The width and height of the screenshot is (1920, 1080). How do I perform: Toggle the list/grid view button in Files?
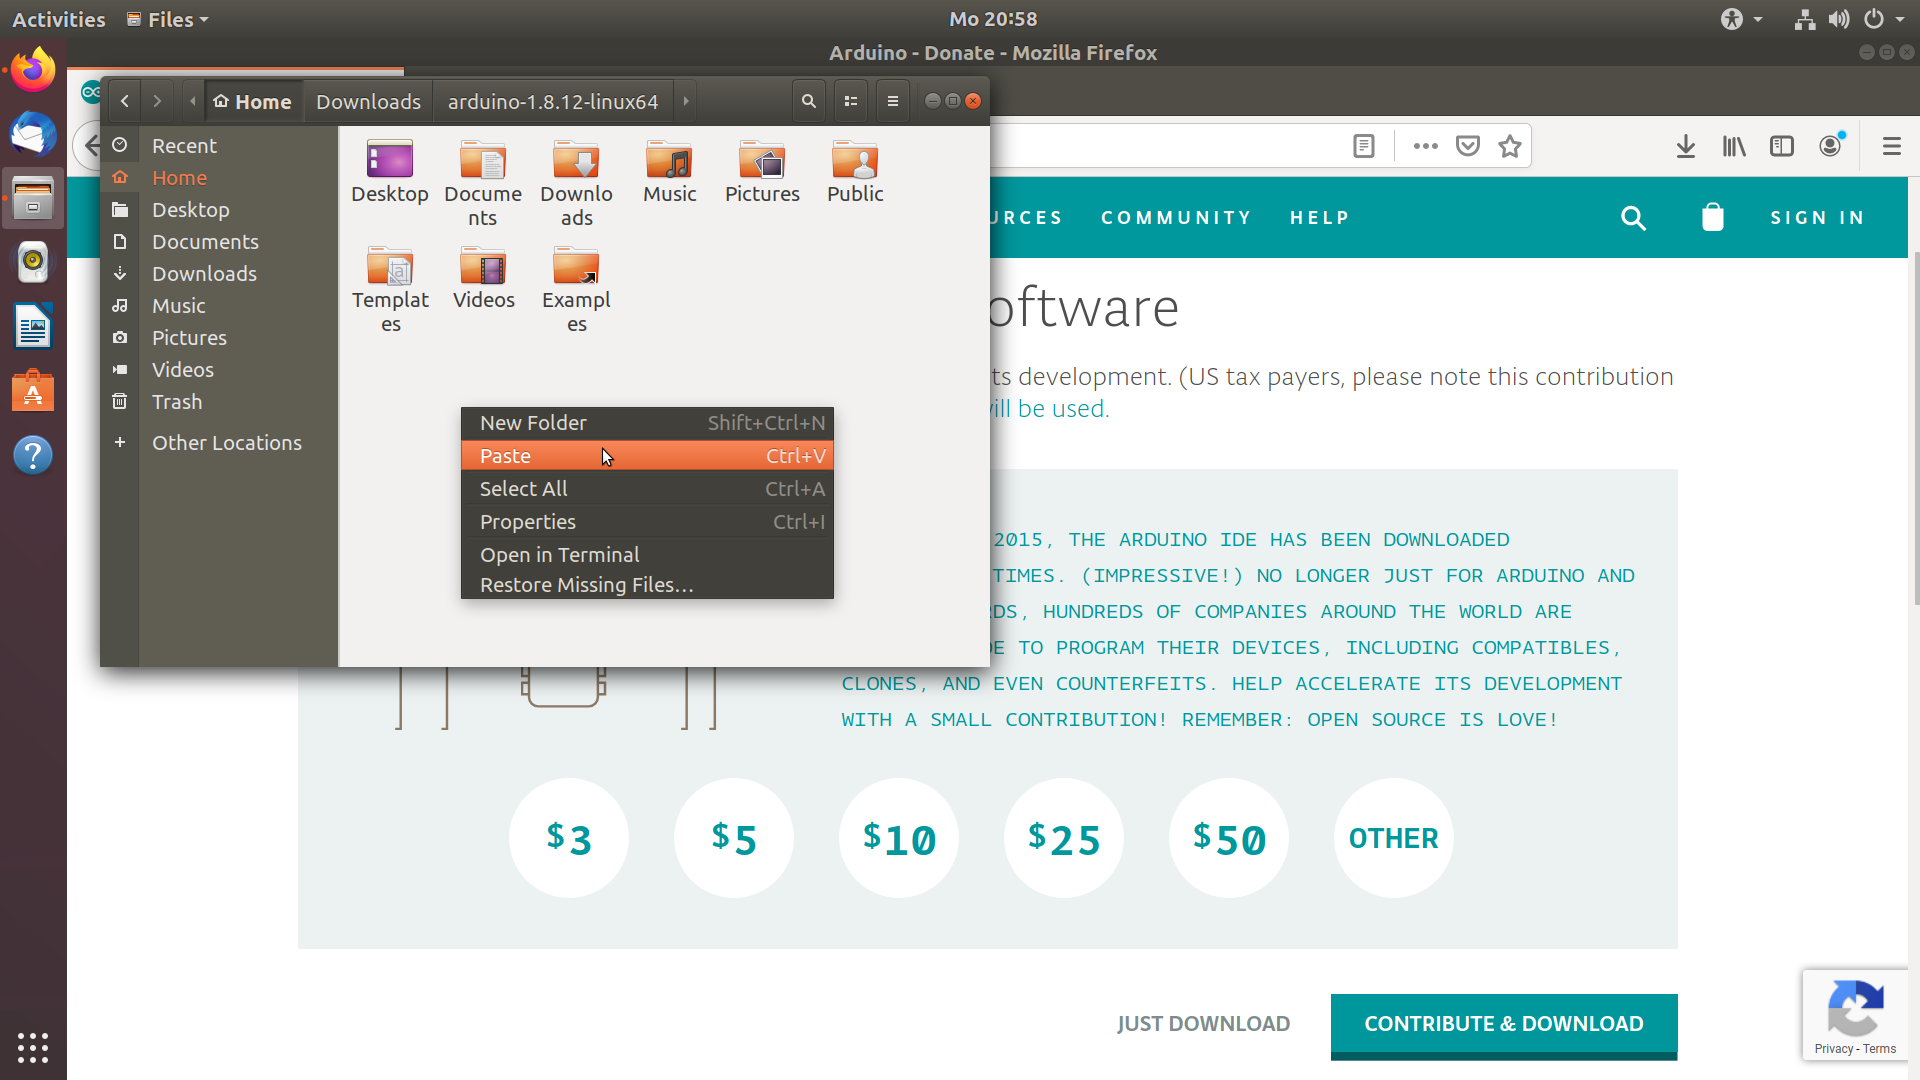851,101
